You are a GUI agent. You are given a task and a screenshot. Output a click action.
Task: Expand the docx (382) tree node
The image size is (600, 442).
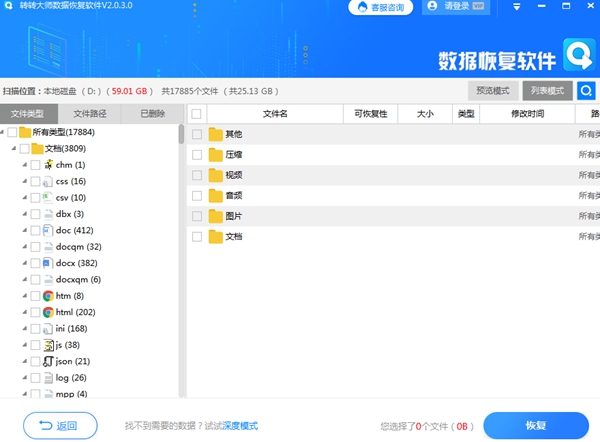[24, 263]
